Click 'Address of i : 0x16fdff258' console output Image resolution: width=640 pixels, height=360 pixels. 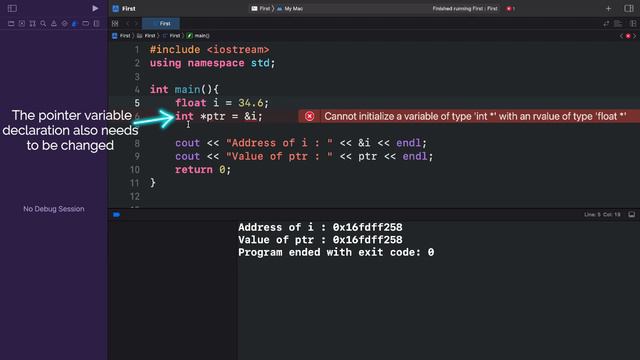tap(320, 227)
